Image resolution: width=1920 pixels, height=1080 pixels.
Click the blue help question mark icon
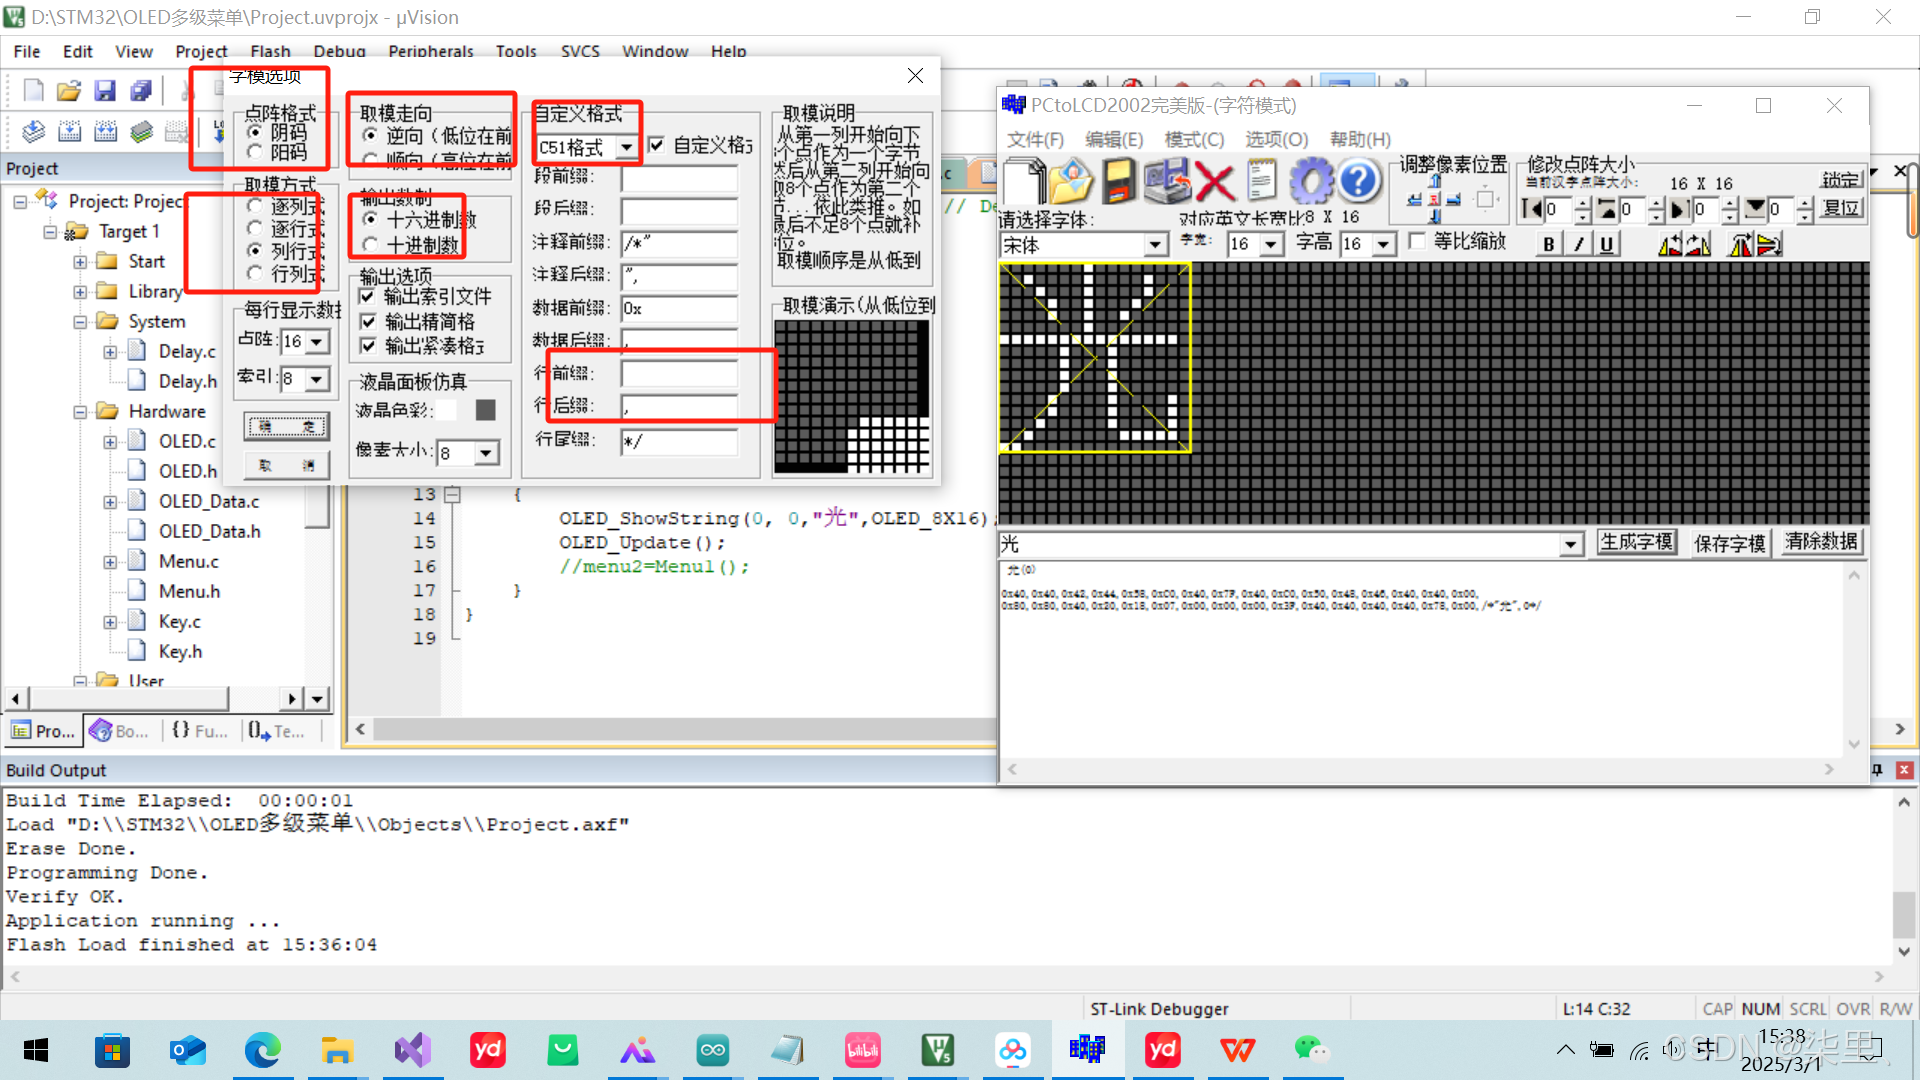1358,182
